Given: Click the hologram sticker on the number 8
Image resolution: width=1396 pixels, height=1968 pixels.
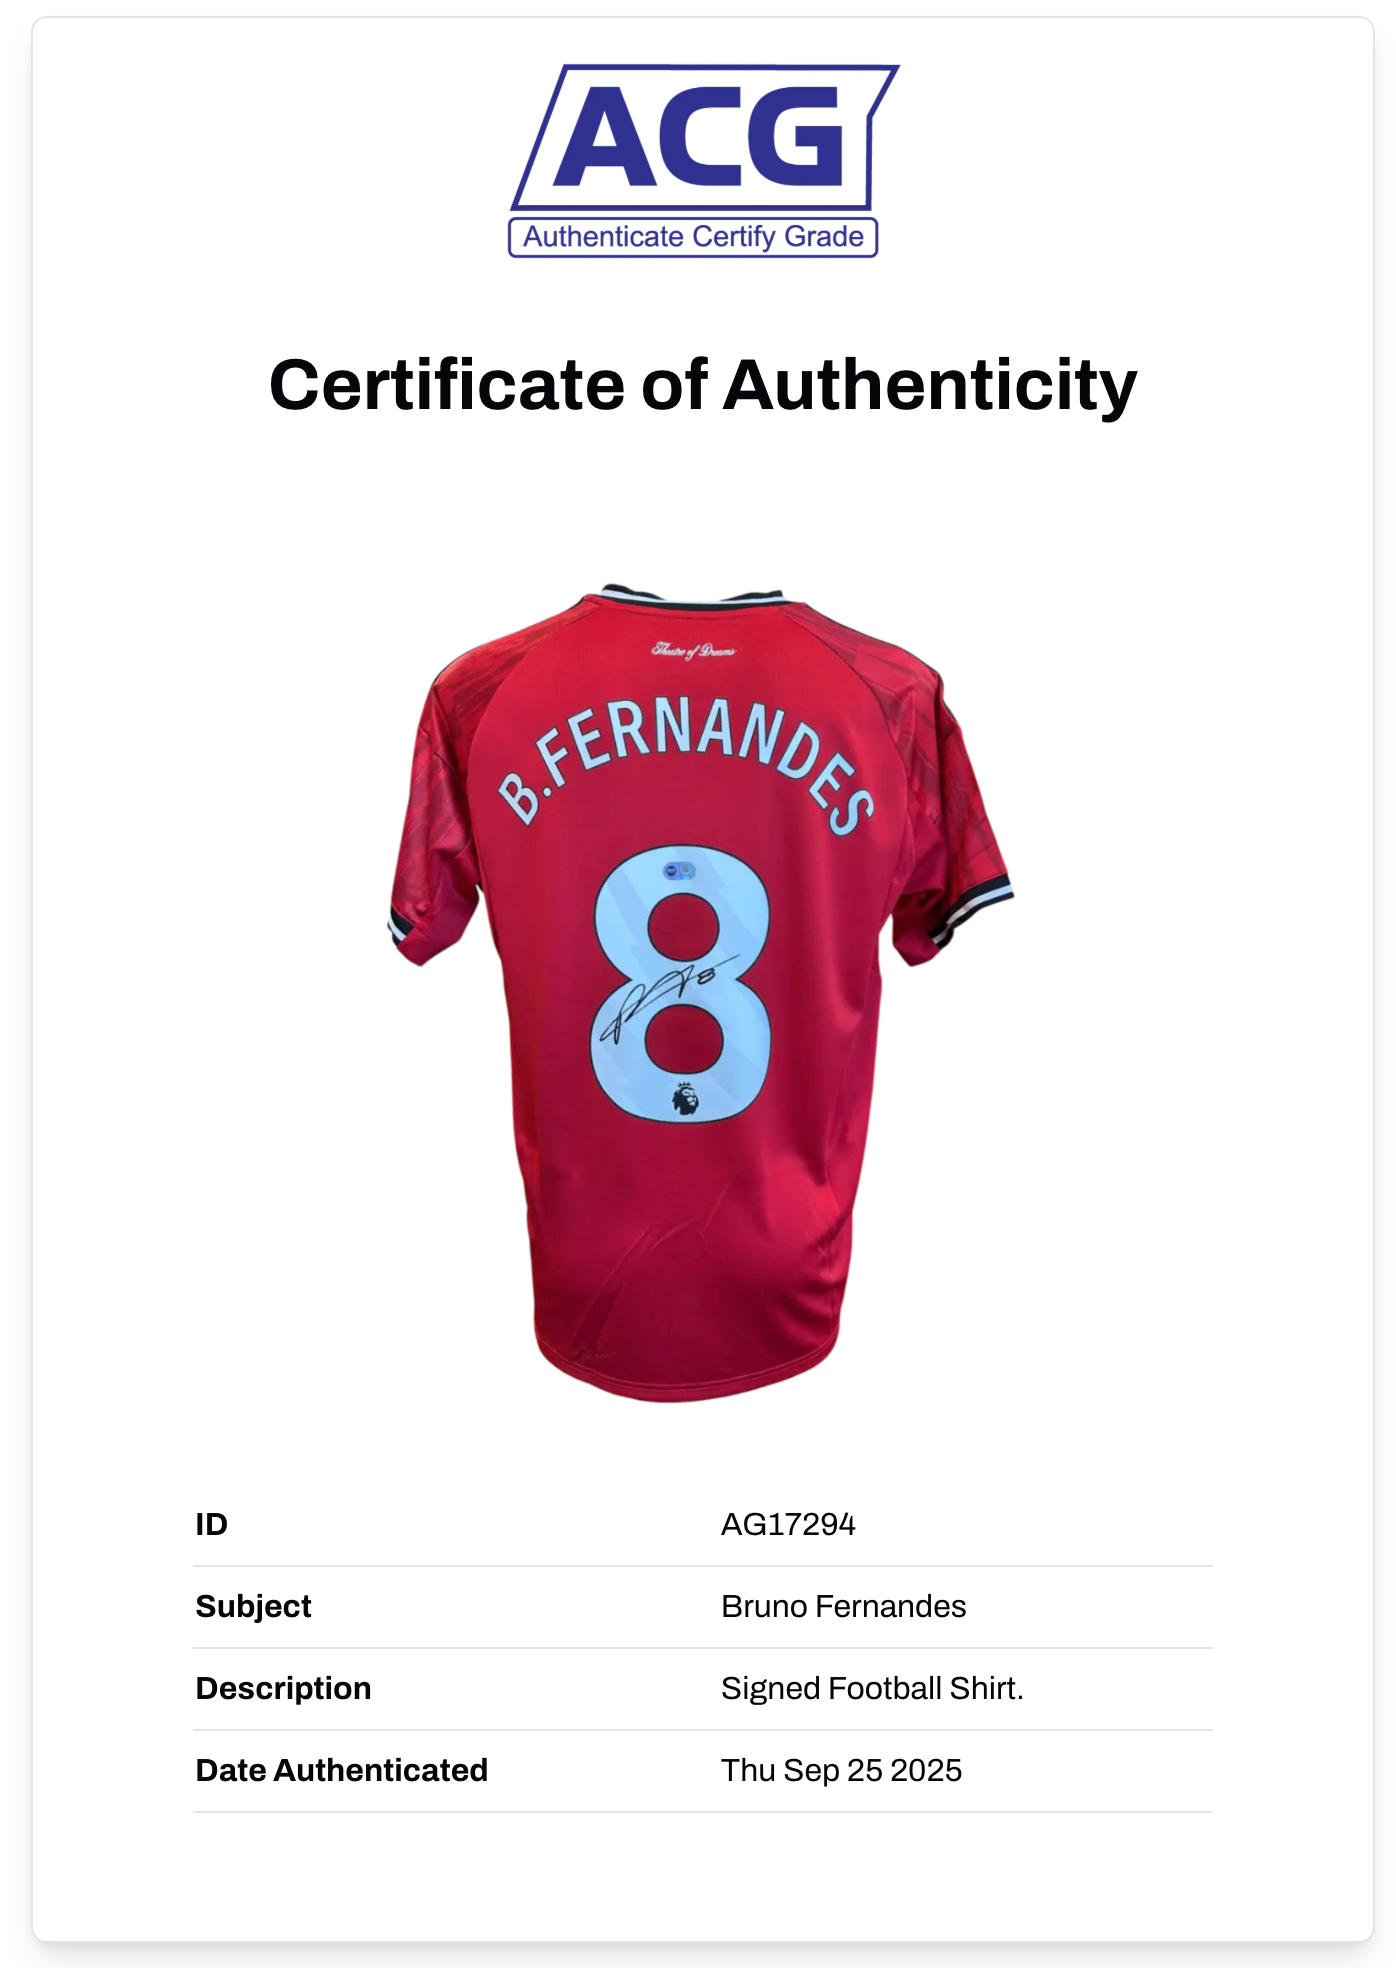Looking at the screenshot, I should click(680, 871).
